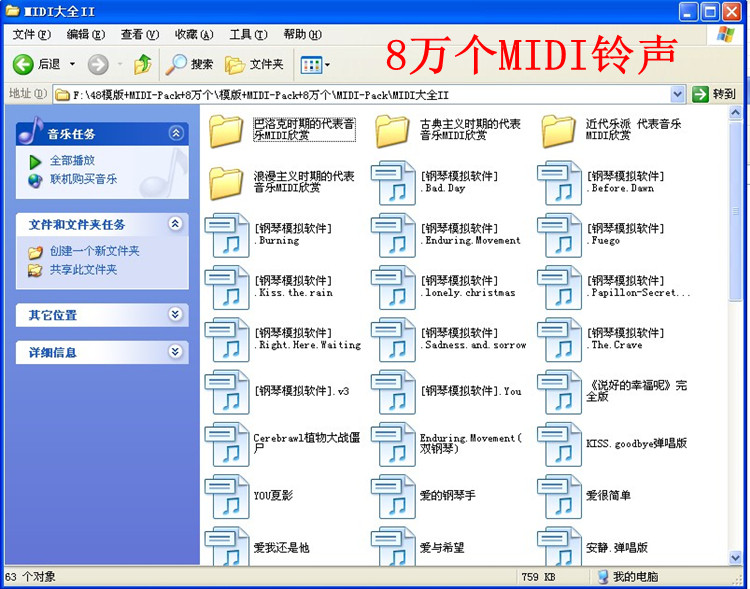Open the 巴洛克时期的代表音乐MIDI欣赏 folder icon

(226, 131)
